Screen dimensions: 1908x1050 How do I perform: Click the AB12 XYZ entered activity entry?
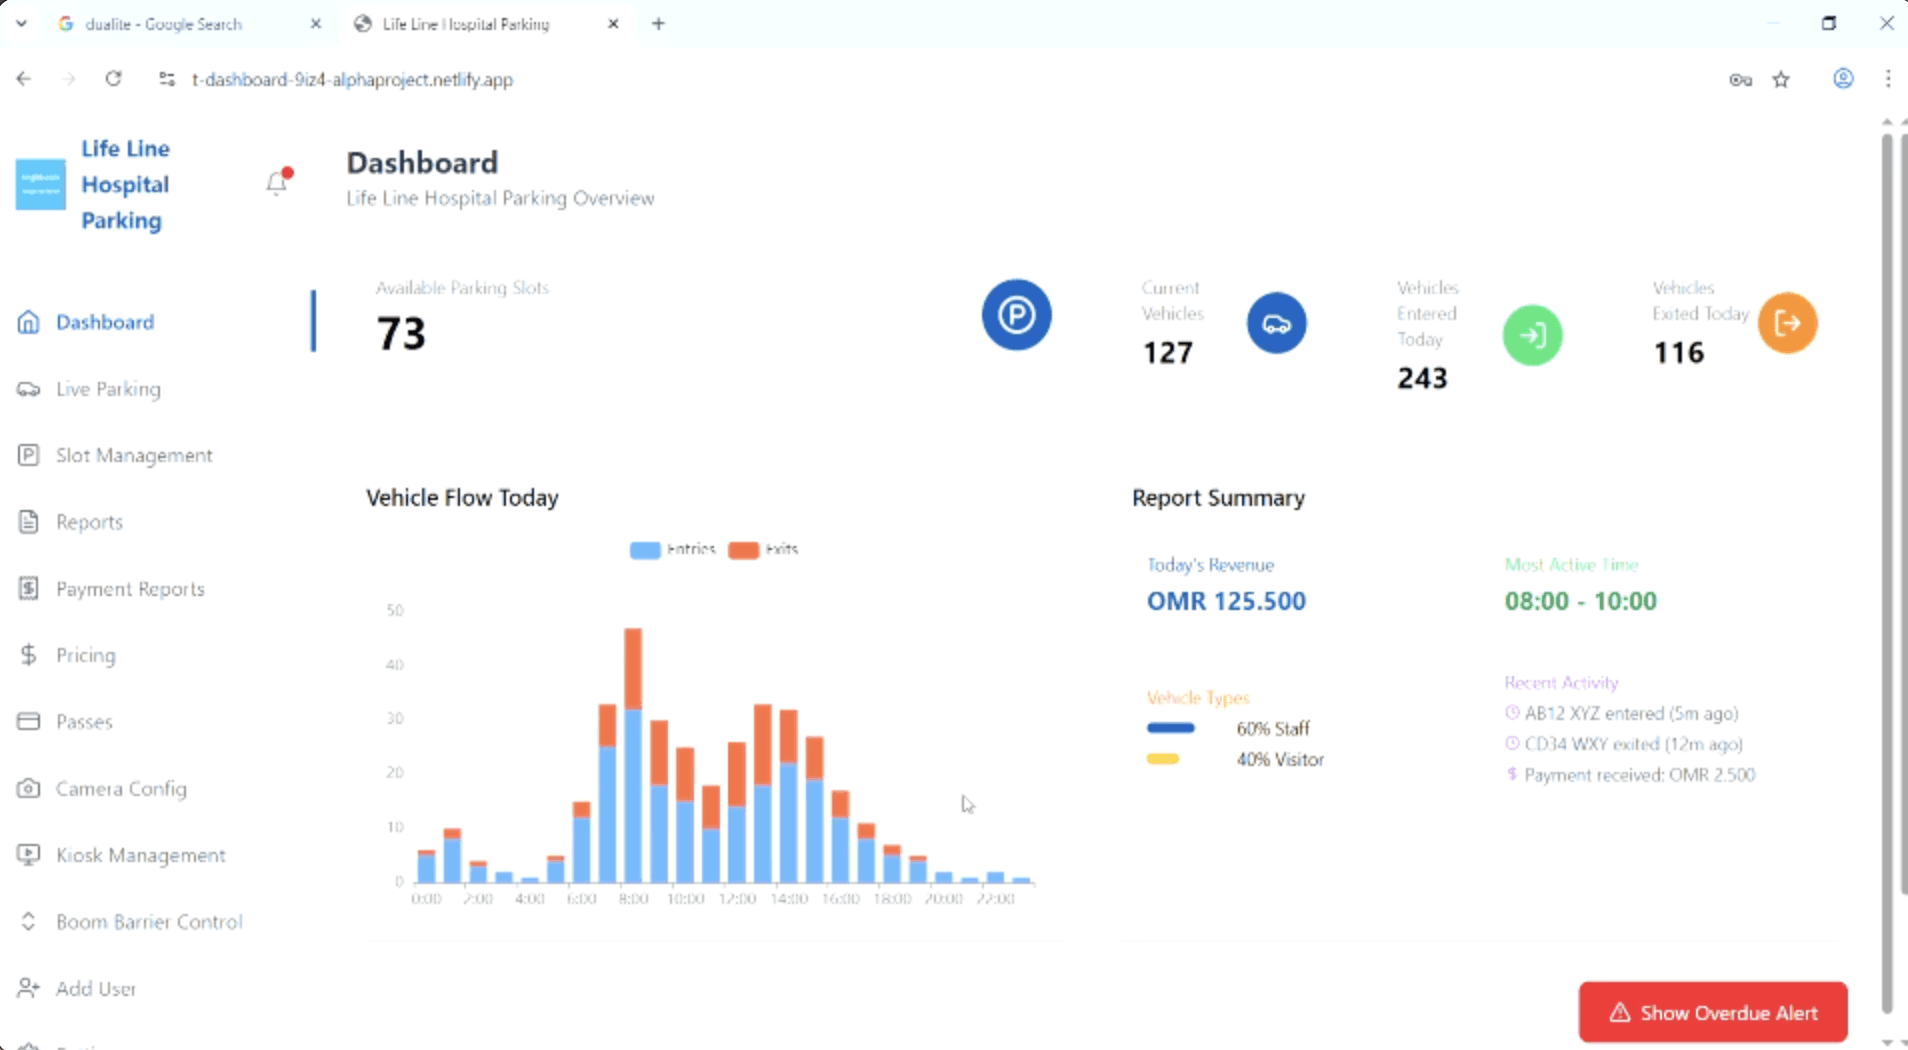(1622, 713)
